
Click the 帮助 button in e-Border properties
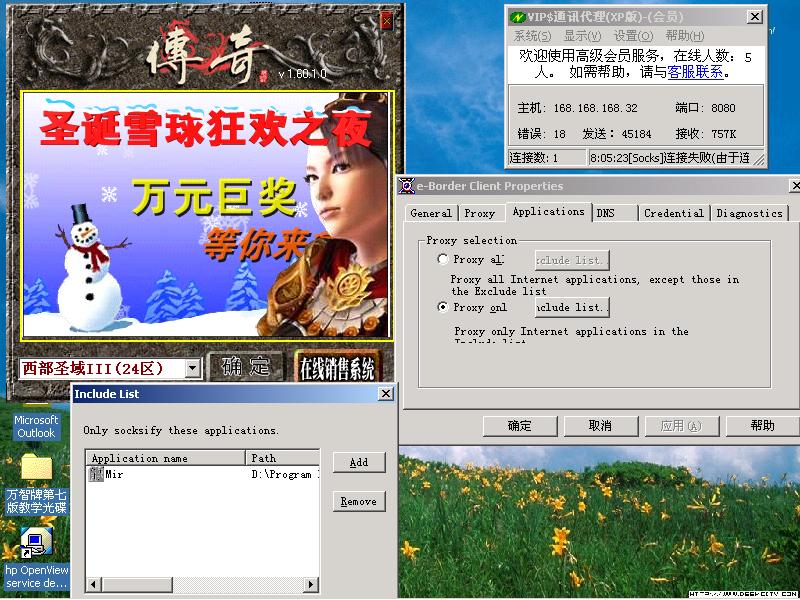coord(762,426)
